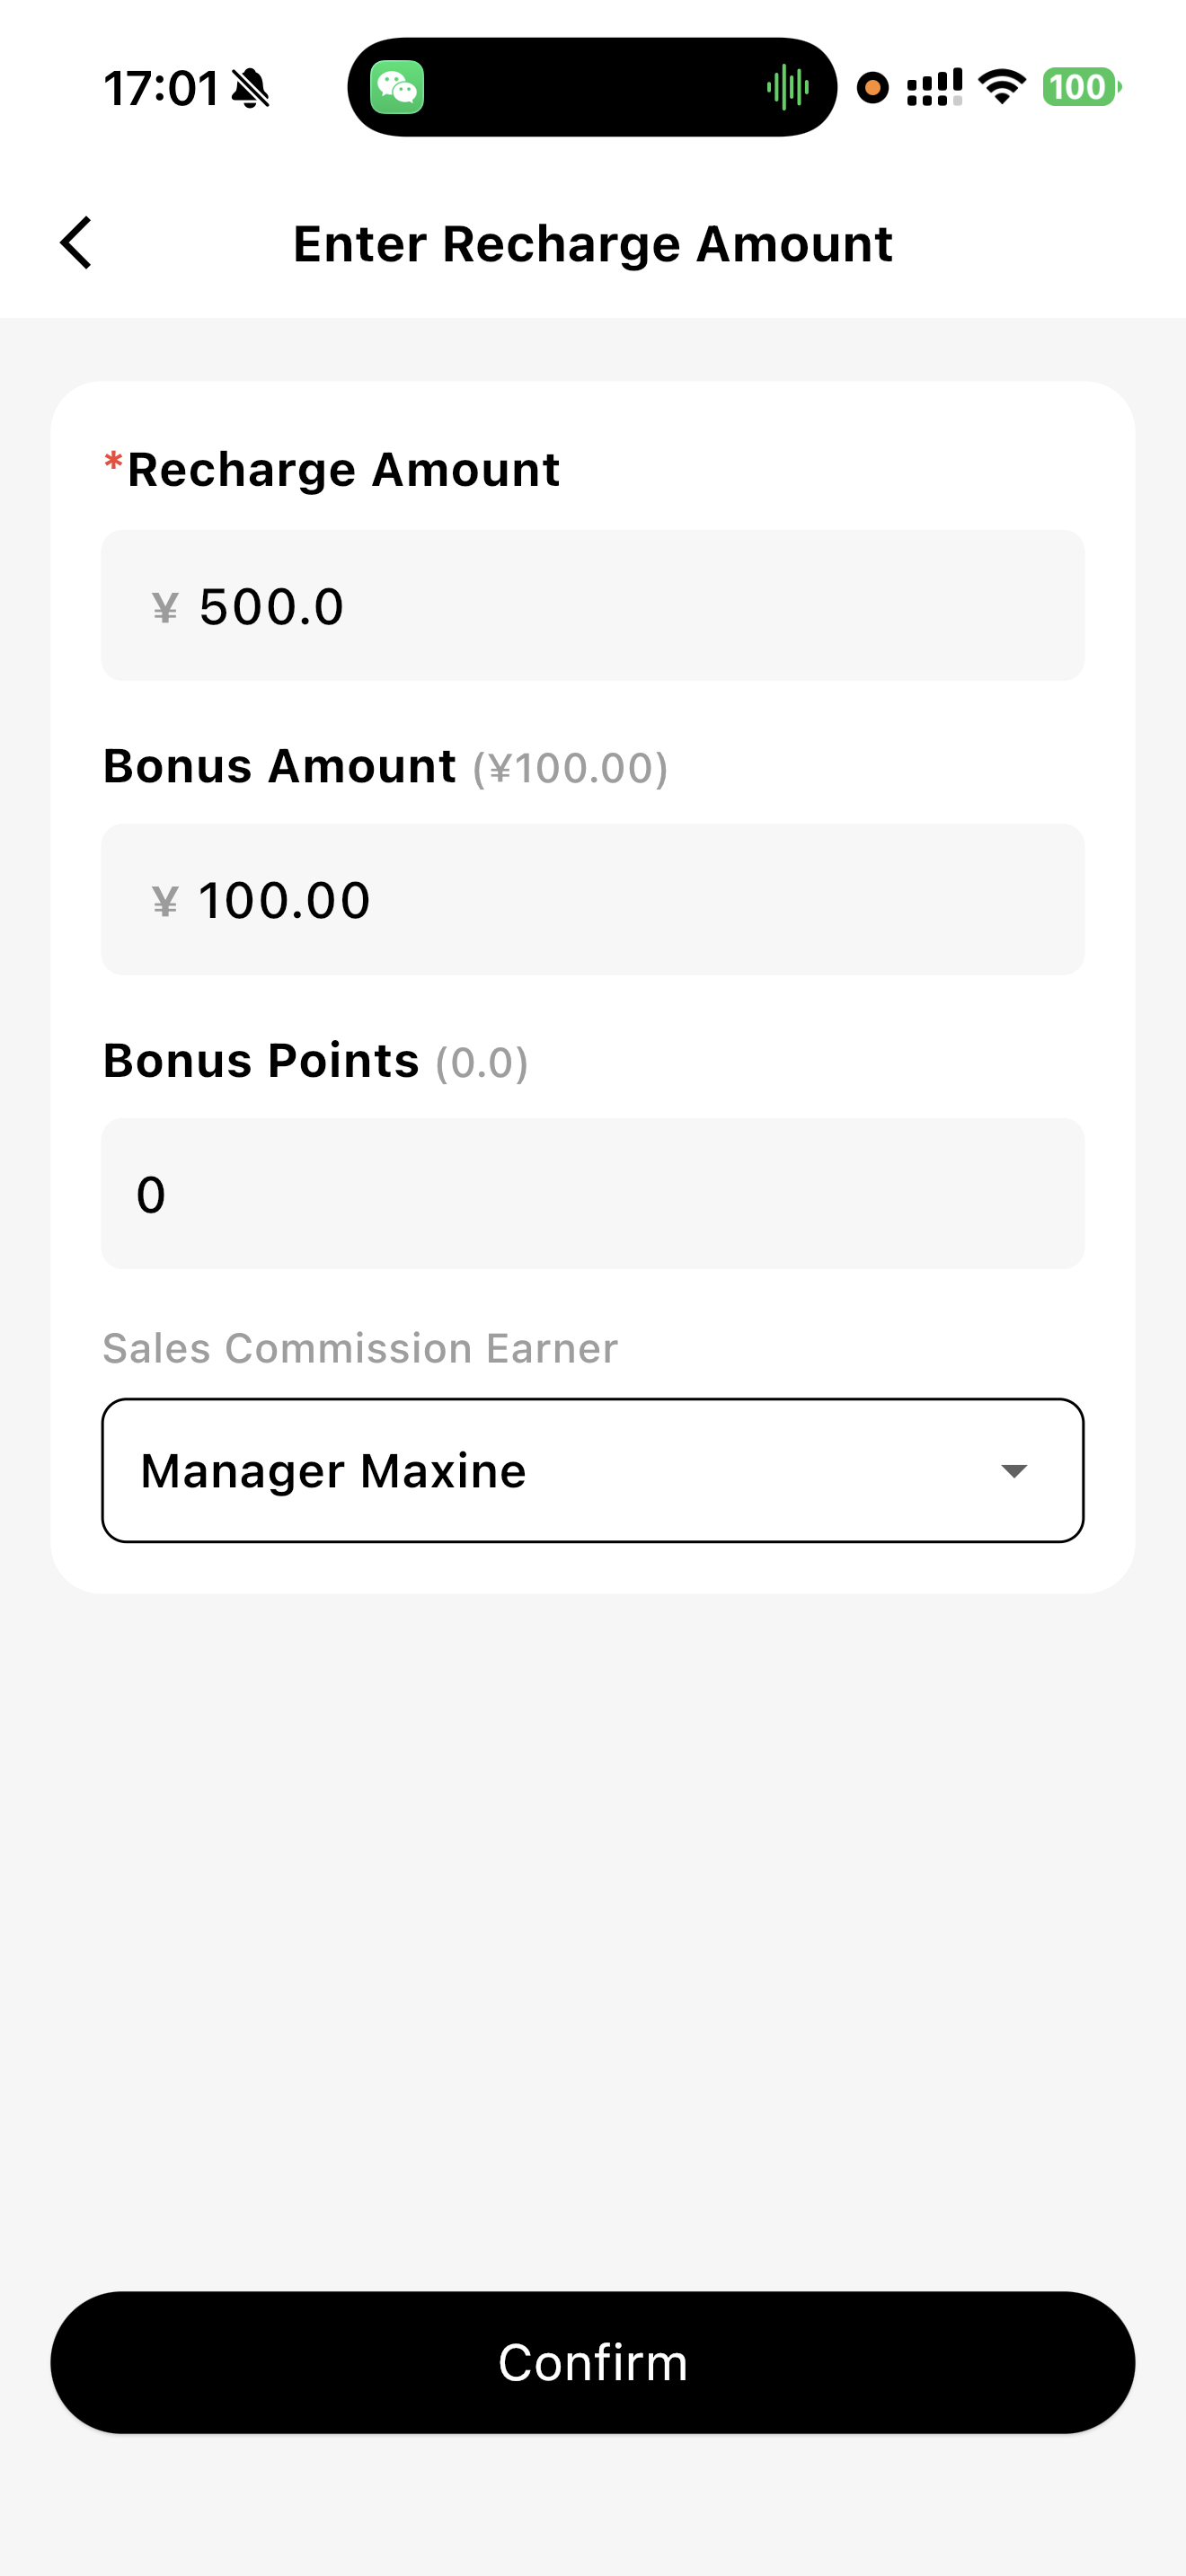The height and width of the screenshot is (2576, 1186).
Task: Open the Sales Commission Earner dropdown arrow
Action: (1014, 1470)
